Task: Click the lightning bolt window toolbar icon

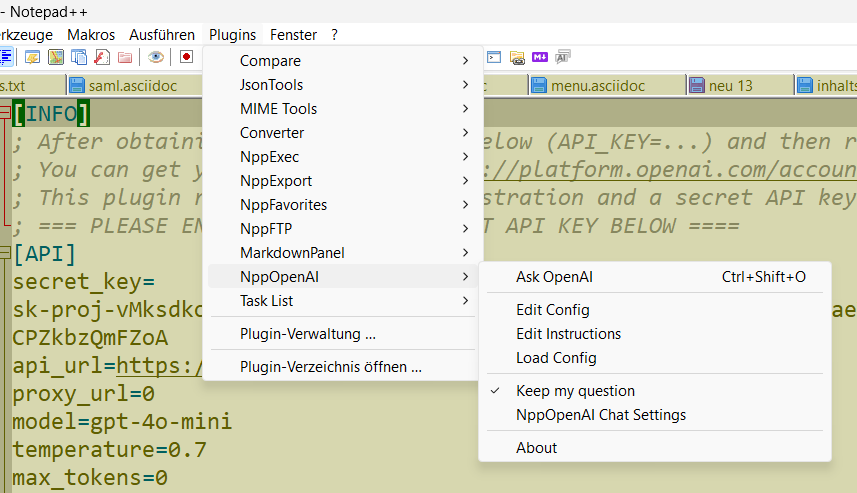Action: (32, 57)
